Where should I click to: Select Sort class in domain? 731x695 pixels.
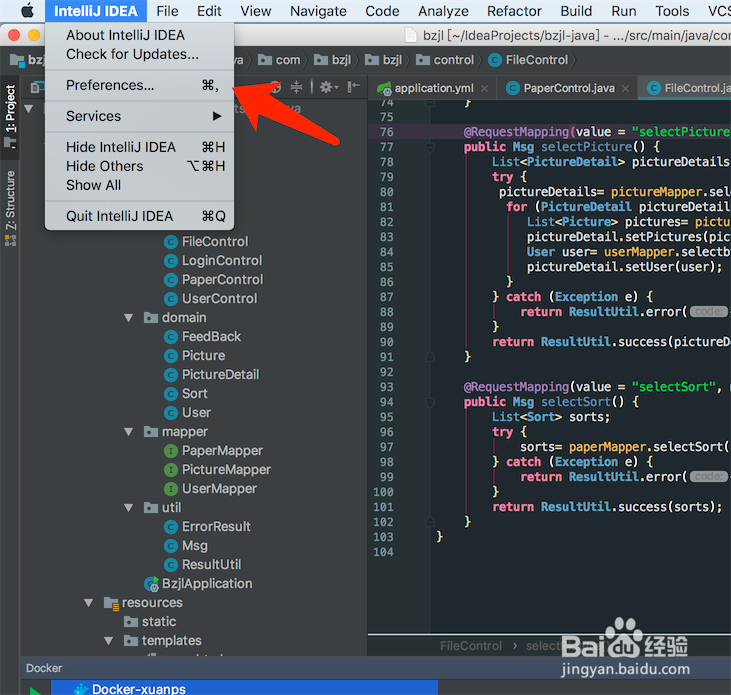(186, 394)
